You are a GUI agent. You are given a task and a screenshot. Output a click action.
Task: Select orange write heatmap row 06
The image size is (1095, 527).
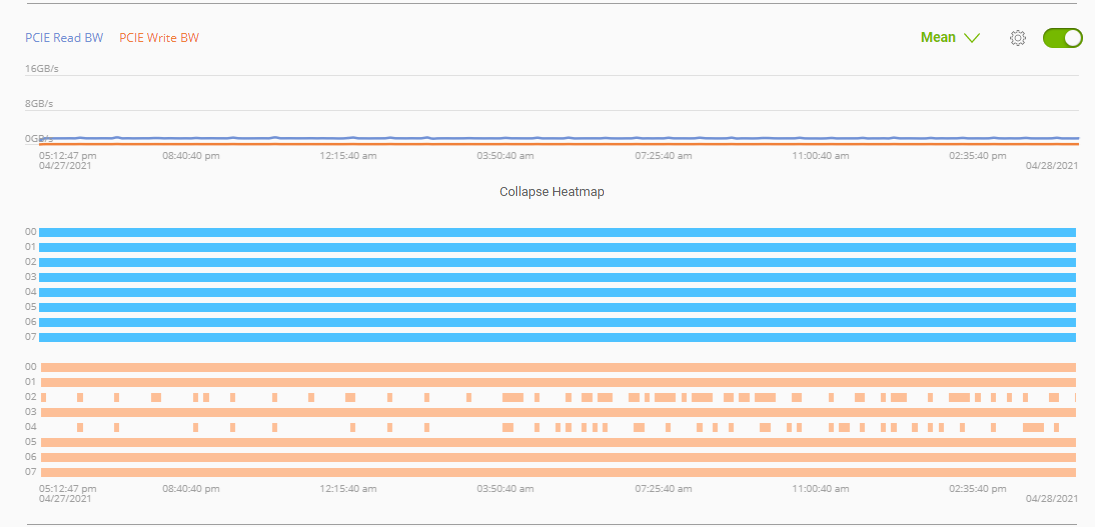[557, 457]
